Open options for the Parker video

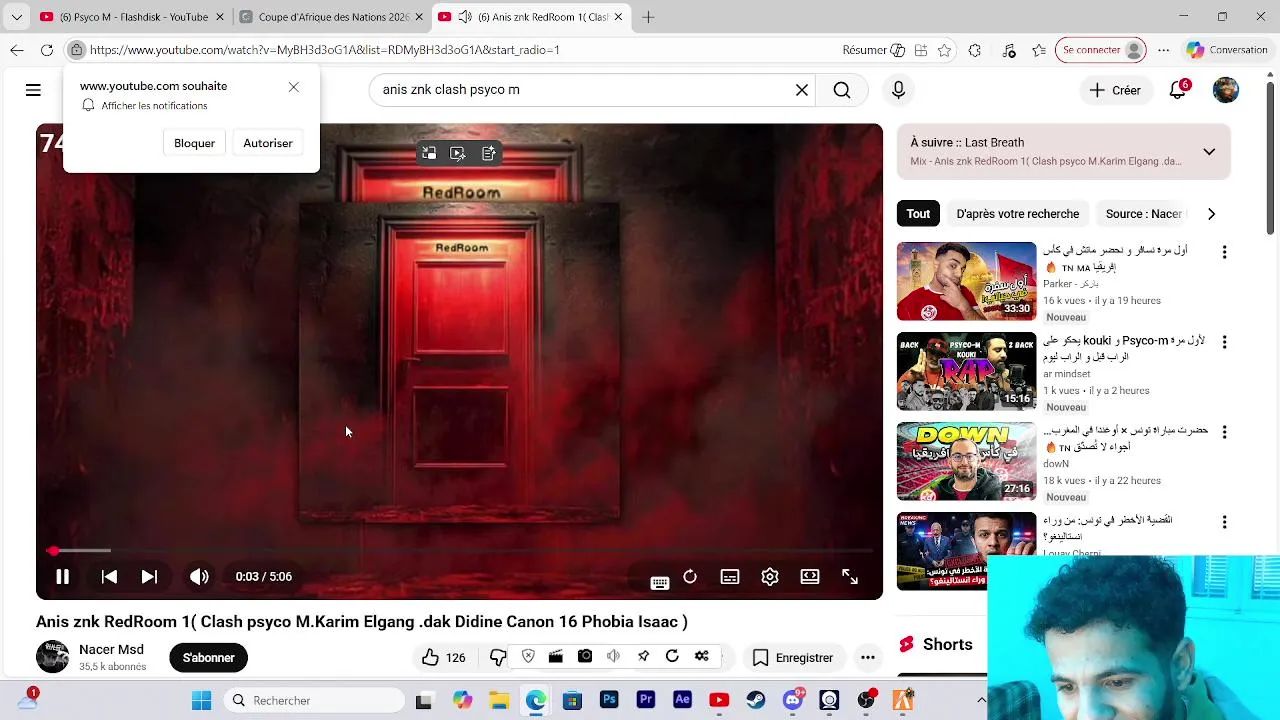(1224, 252)
